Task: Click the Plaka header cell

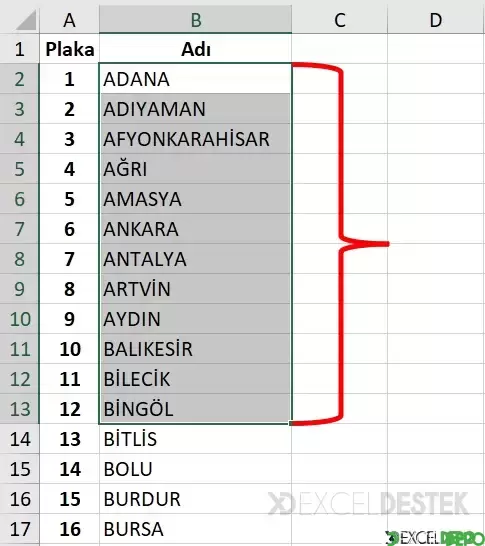Action: [69, 49]
